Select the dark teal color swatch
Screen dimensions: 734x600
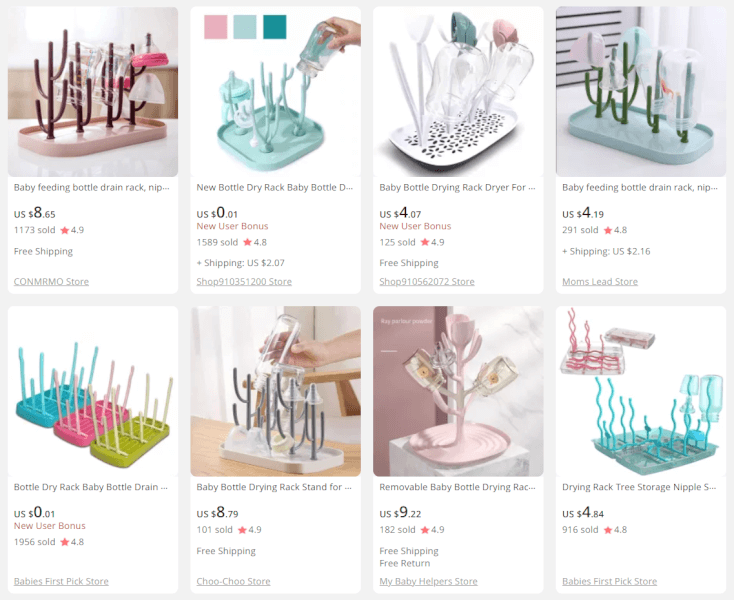[x=275, y=27]
